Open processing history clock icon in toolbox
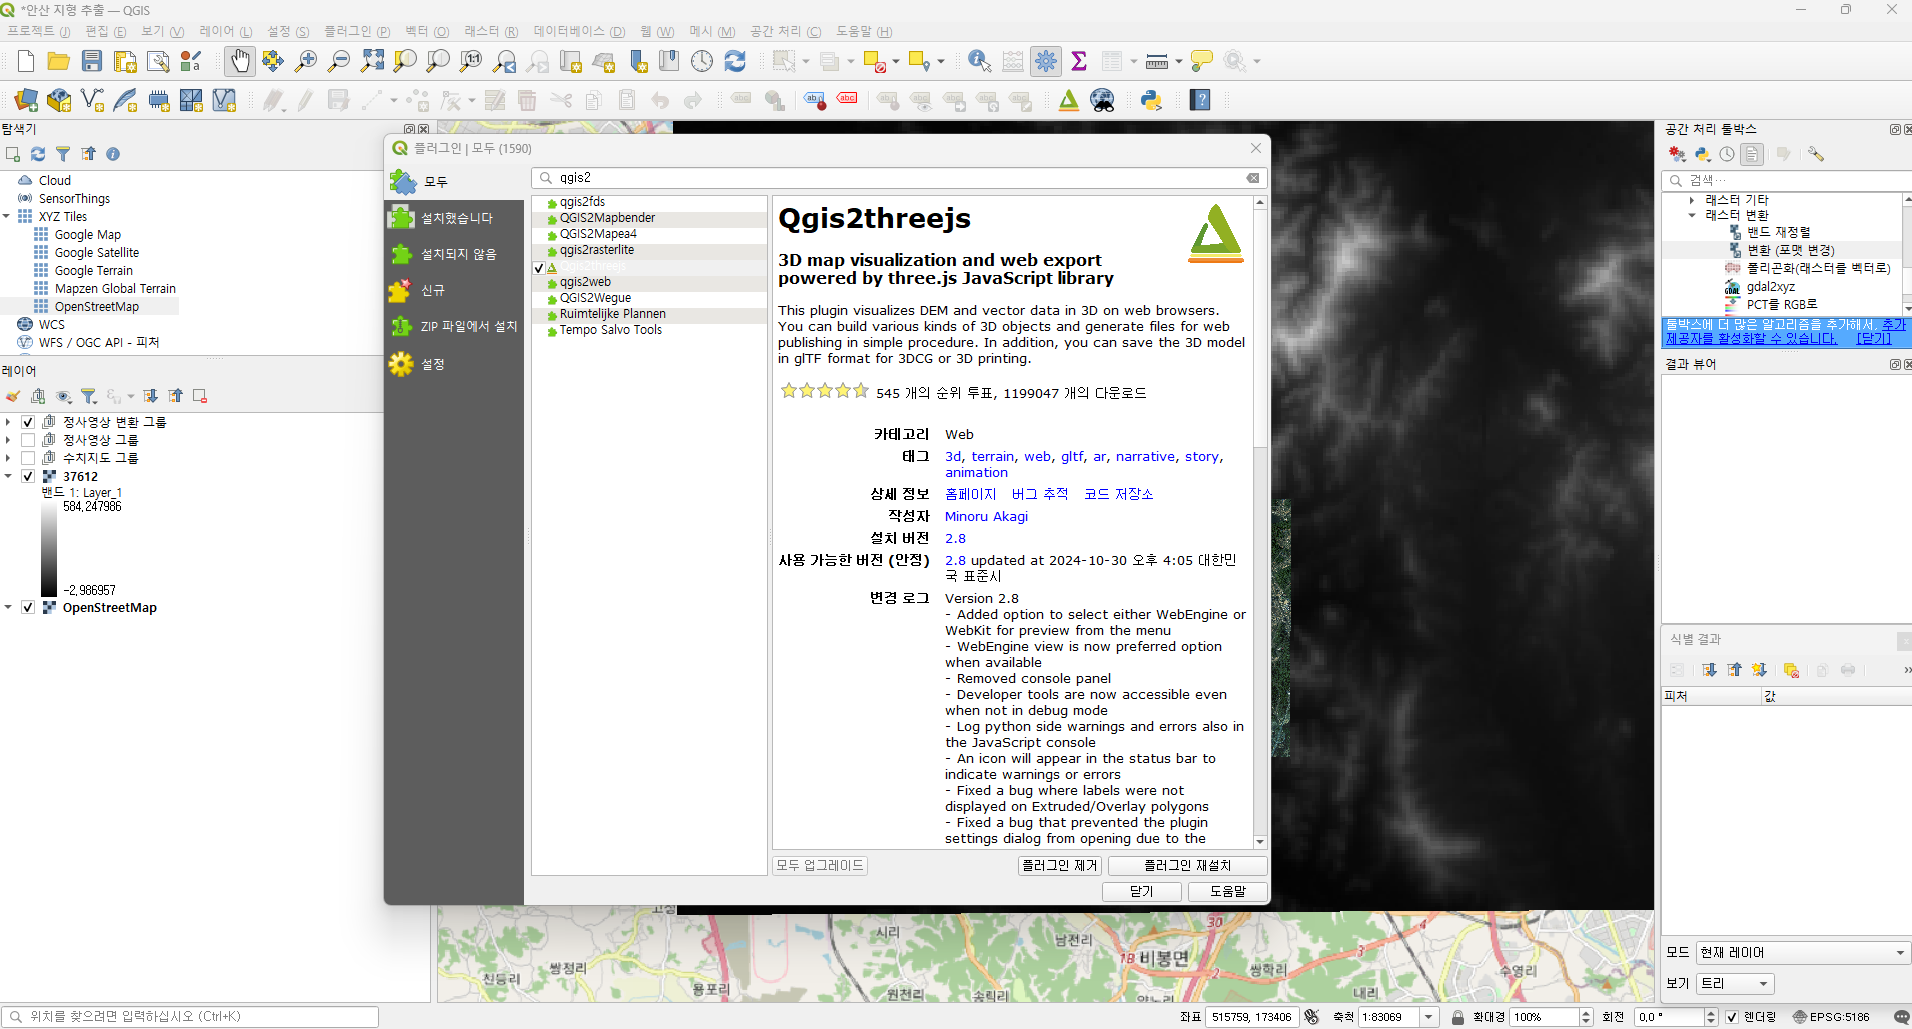The height and width of the screenshot is (1029, 1912). click(x=1727, y=154)
